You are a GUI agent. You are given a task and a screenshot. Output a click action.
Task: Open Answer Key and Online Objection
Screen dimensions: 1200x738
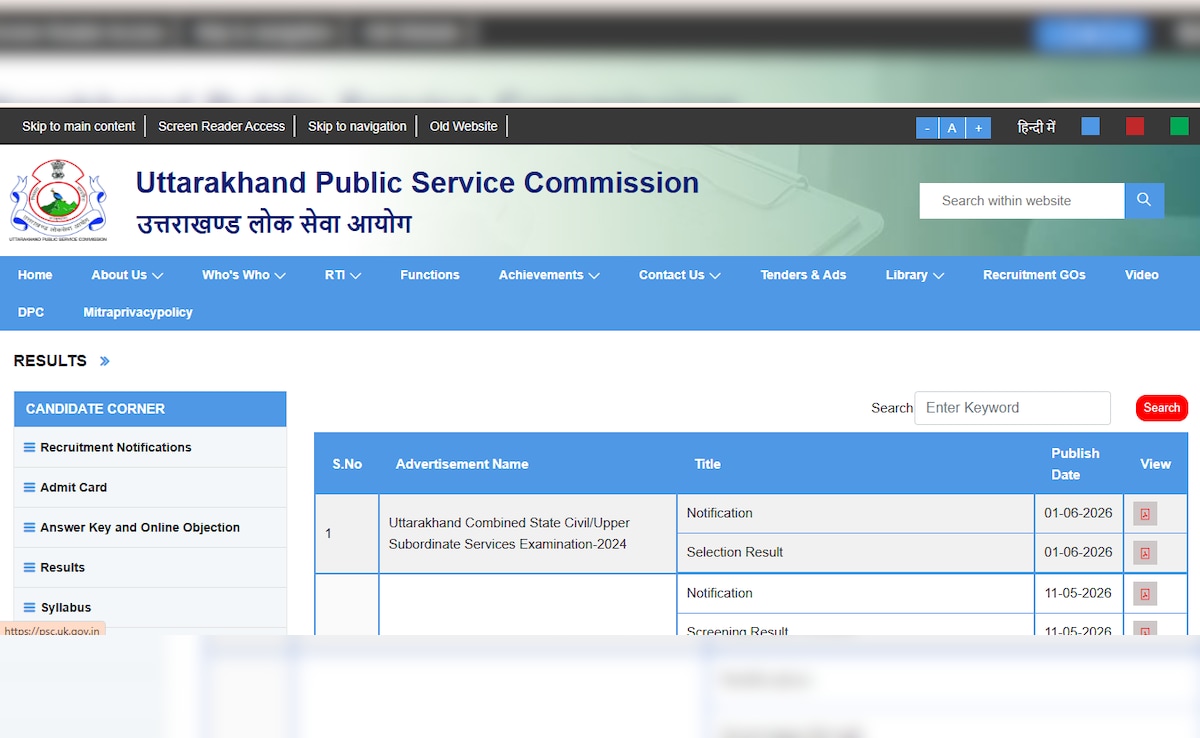(140, 527)
